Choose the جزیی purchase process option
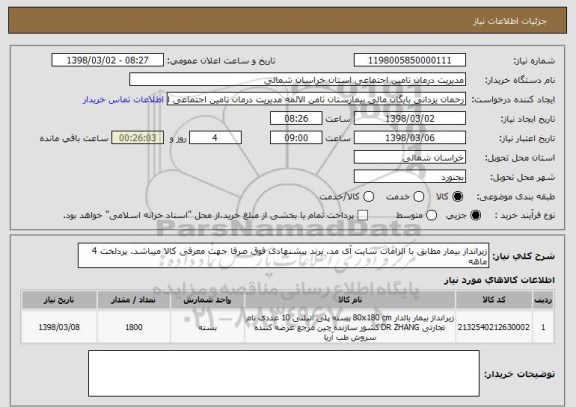Image resolution: width=576 pixels, height=407 pixels. 475,216
